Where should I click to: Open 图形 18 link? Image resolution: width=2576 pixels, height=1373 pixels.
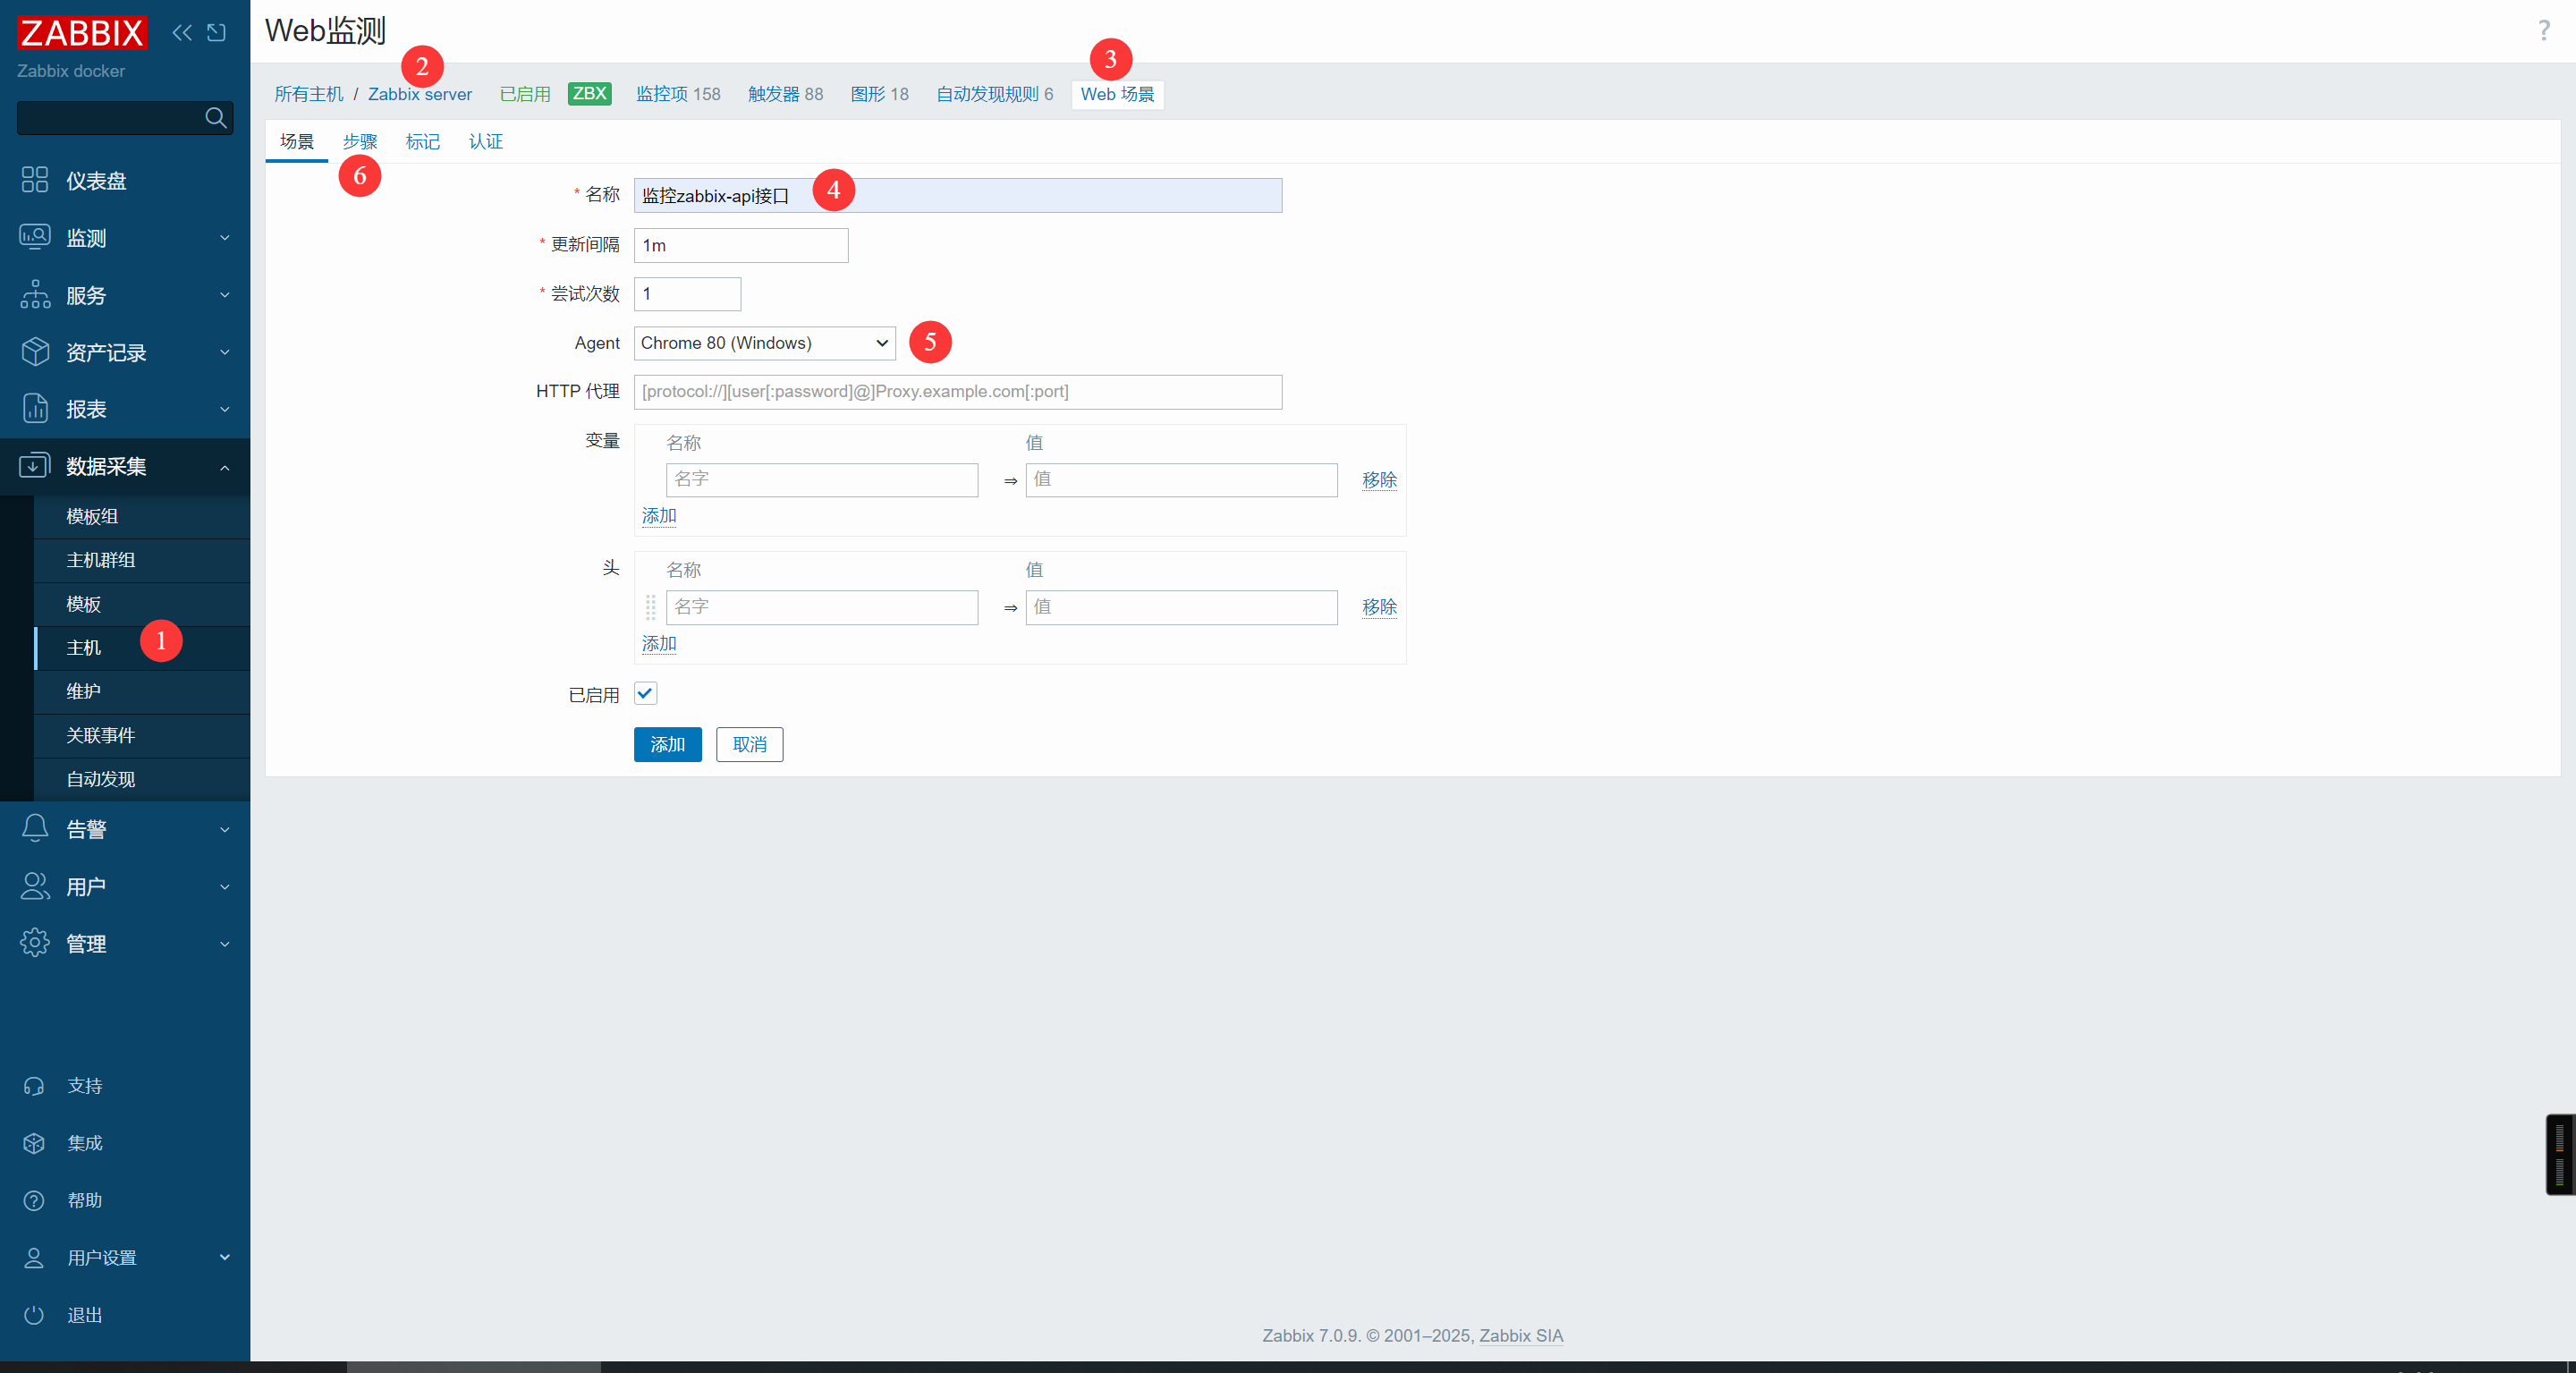pos(879,94)
